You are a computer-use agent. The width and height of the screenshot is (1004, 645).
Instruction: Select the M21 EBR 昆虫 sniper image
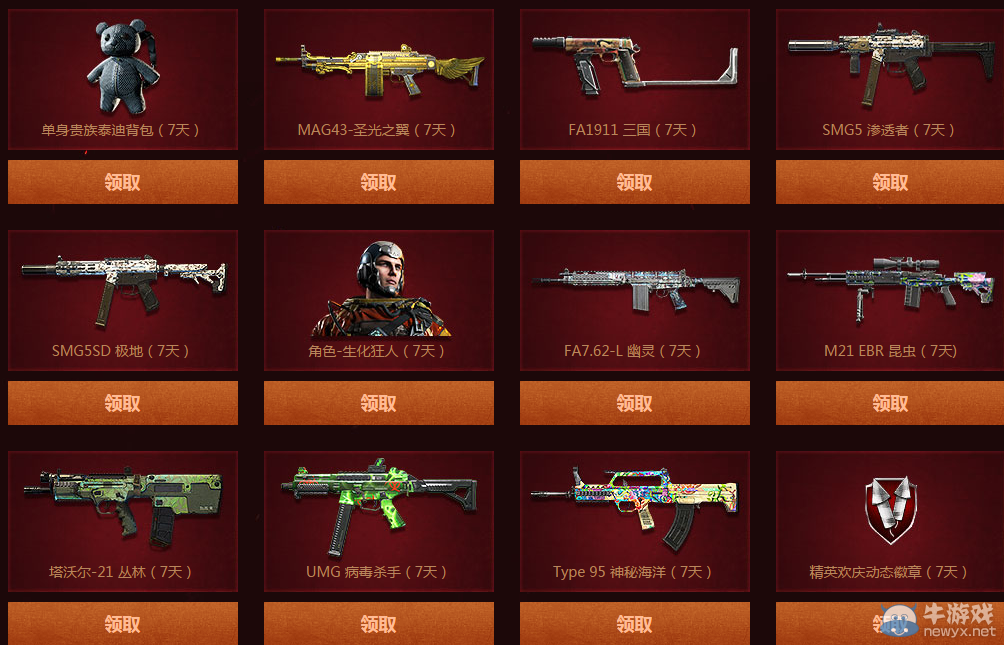click(891, 288)
